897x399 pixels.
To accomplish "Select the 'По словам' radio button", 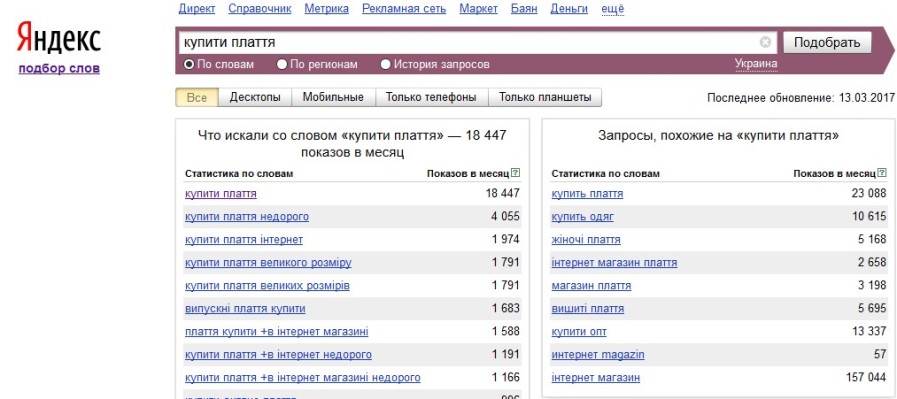I will coord(189,65).
